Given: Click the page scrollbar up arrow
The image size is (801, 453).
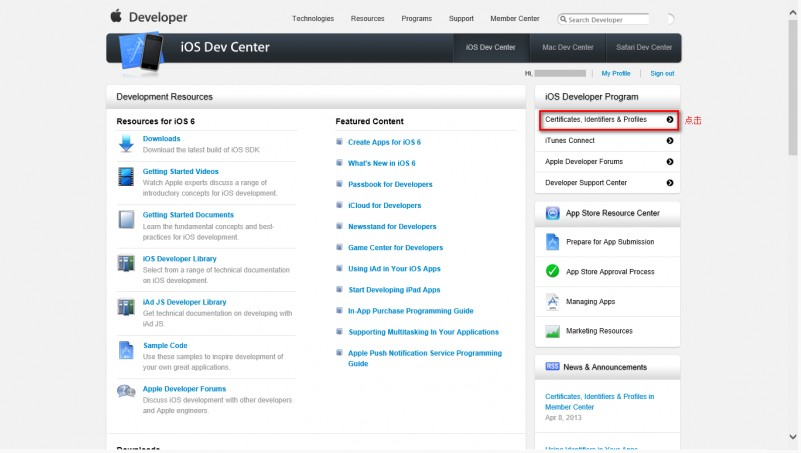Looking at the screenshot, I should 793,13.
